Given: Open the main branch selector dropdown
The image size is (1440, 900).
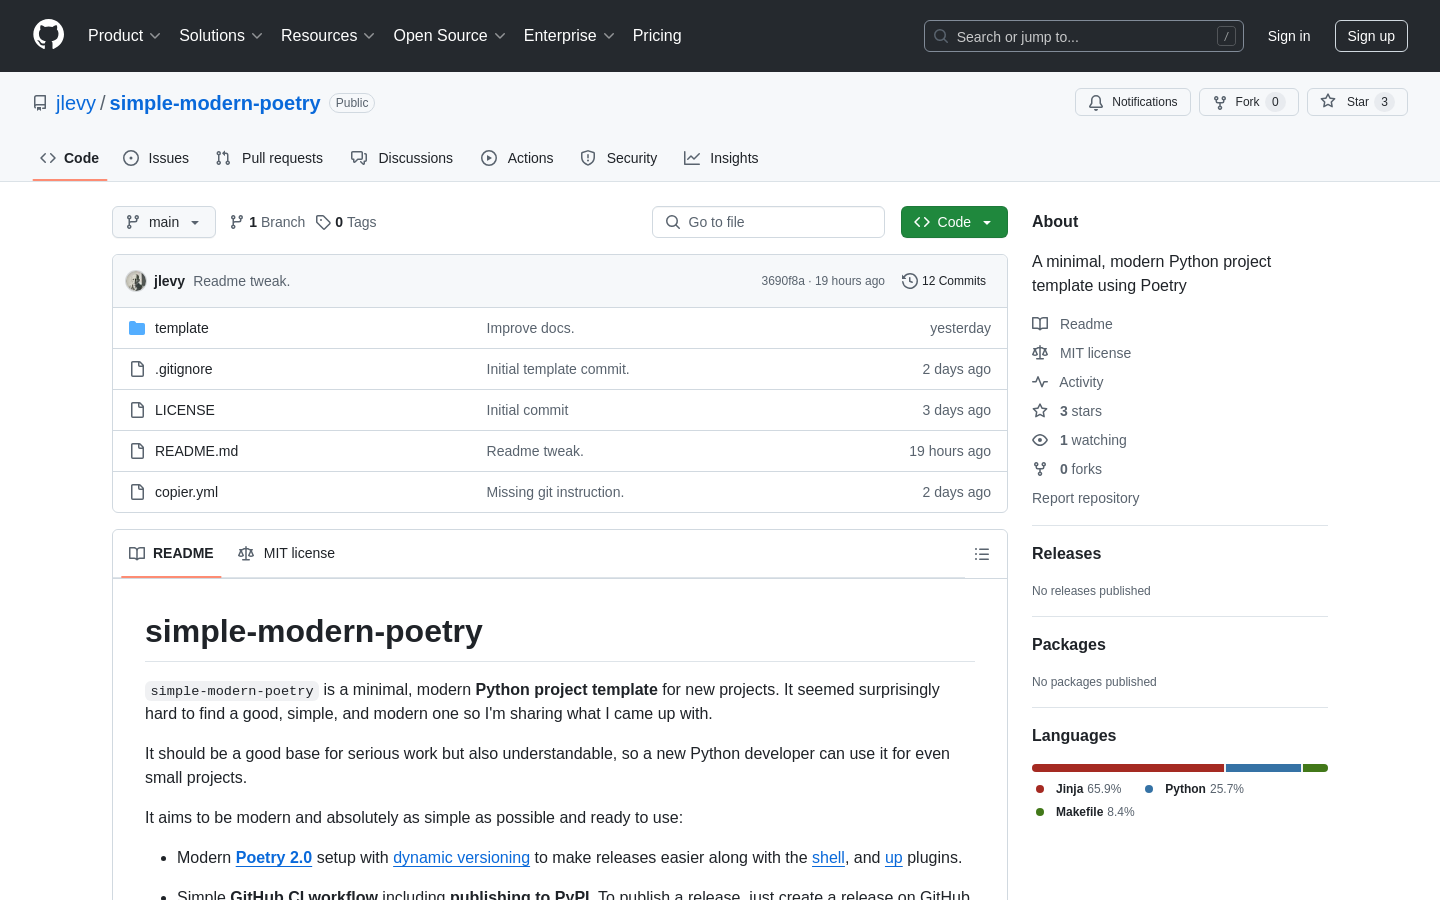Looking at the screenshot, I should (x=164, y=222).
